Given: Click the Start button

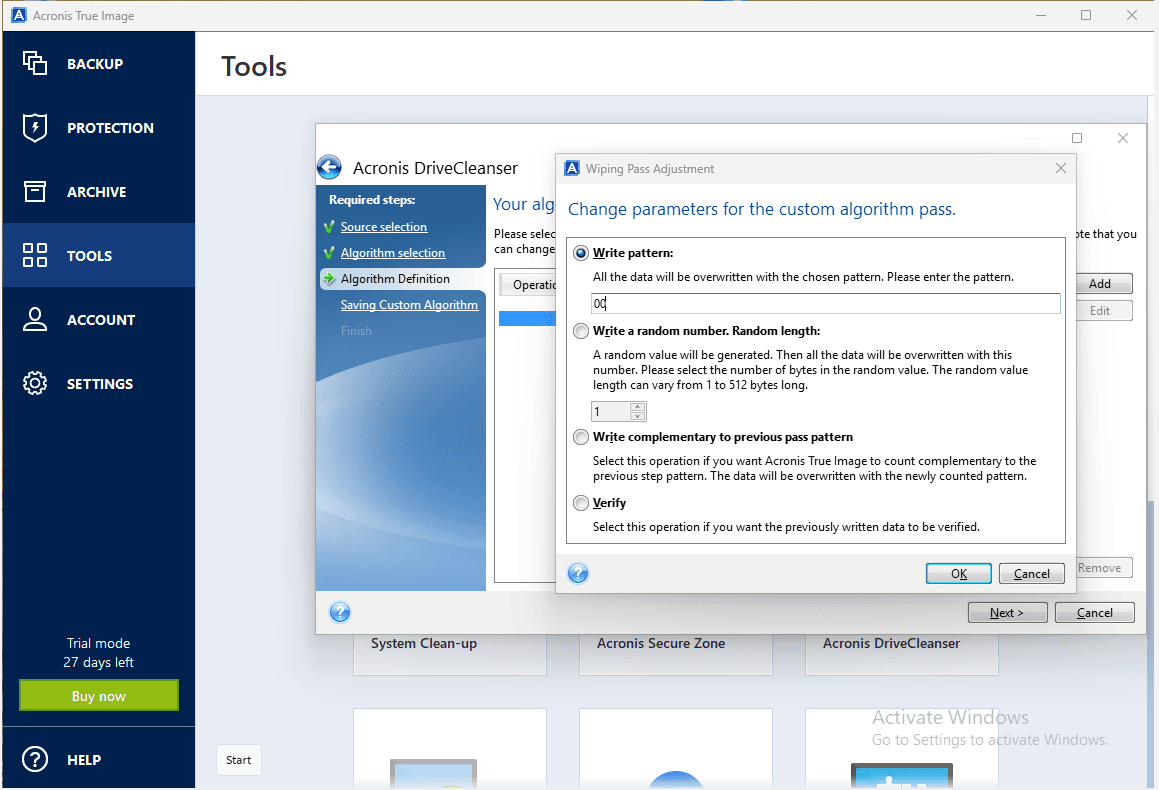Looking at the screenshot, I should pos(239,760).
